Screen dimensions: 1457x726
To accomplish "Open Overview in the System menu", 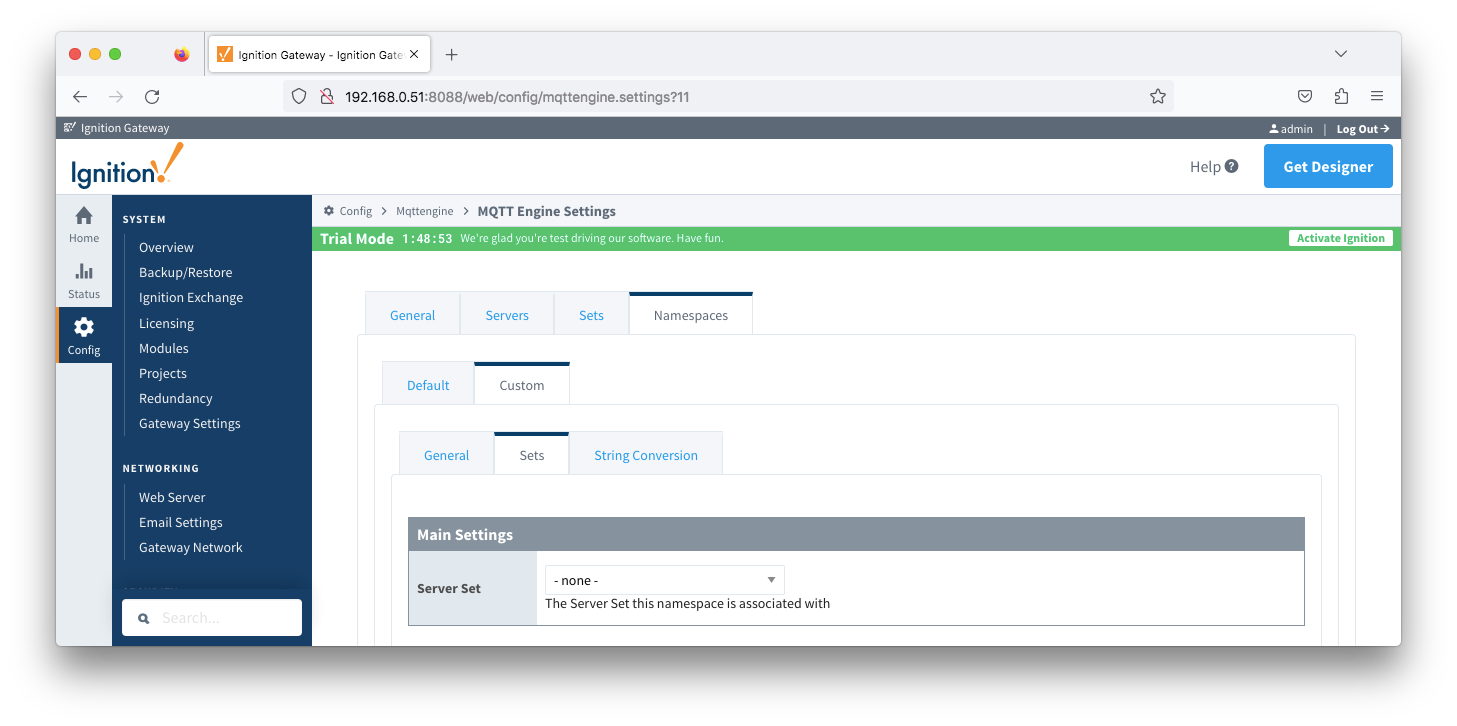I will coord(166,247).
